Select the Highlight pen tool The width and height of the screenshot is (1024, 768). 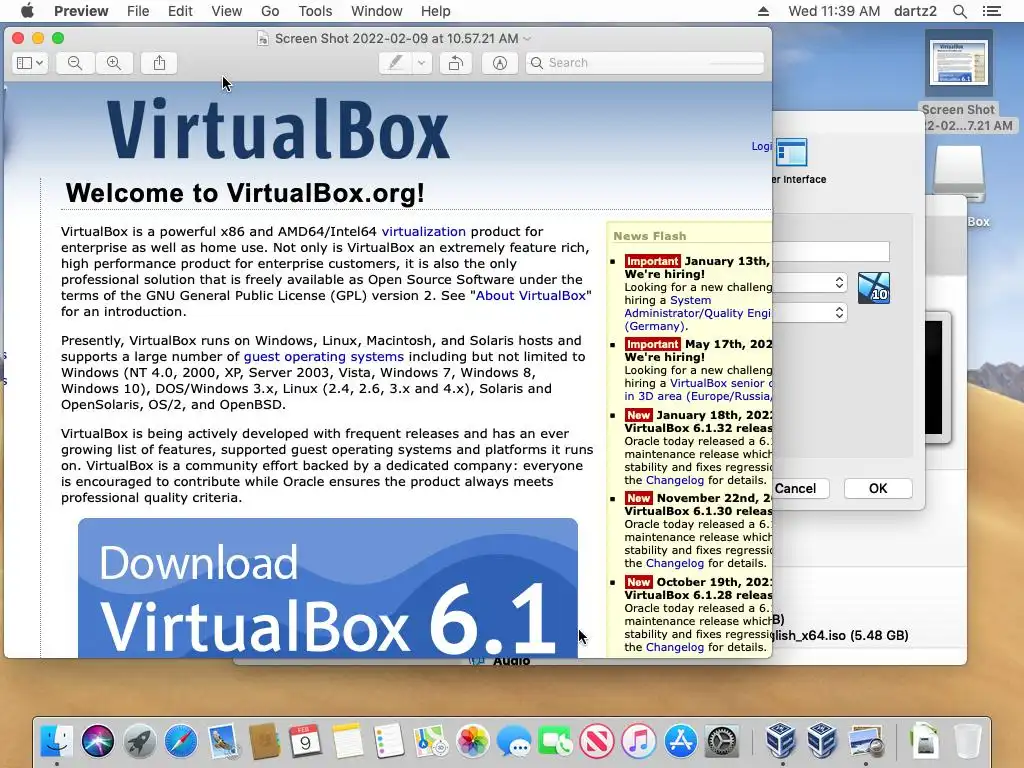[395, 63]
